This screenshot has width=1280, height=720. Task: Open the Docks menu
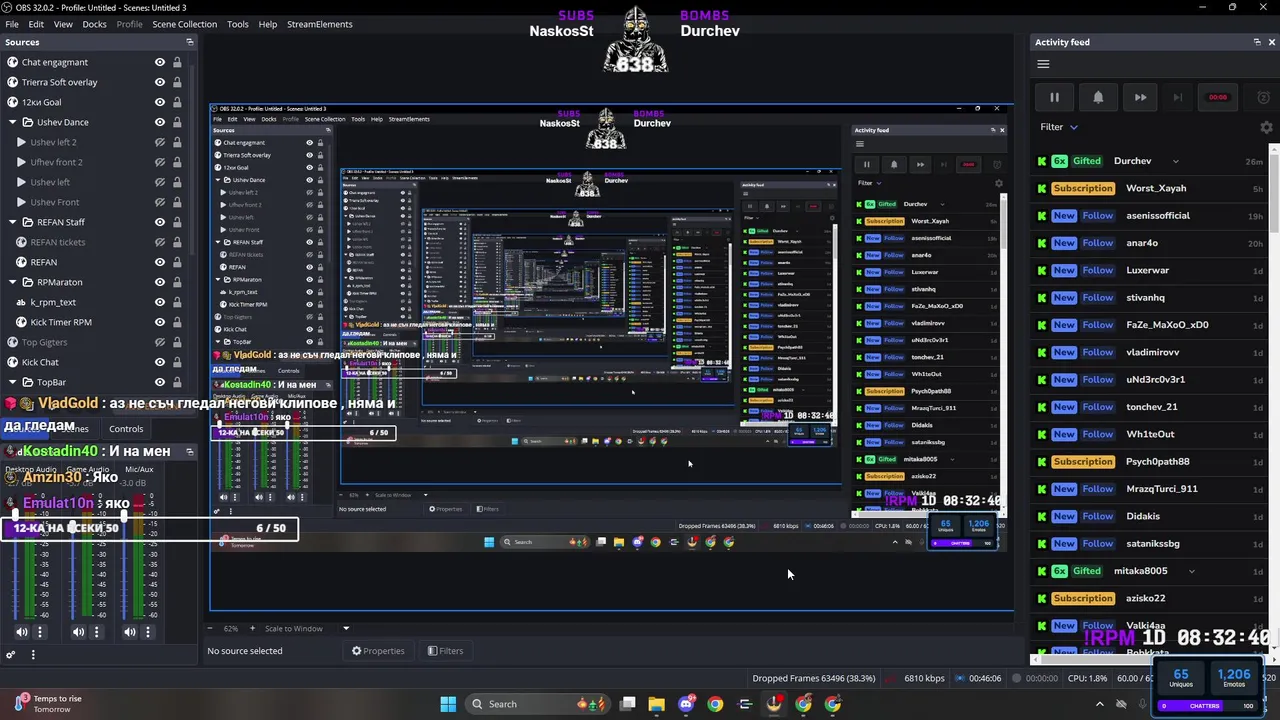coord(94,24)
